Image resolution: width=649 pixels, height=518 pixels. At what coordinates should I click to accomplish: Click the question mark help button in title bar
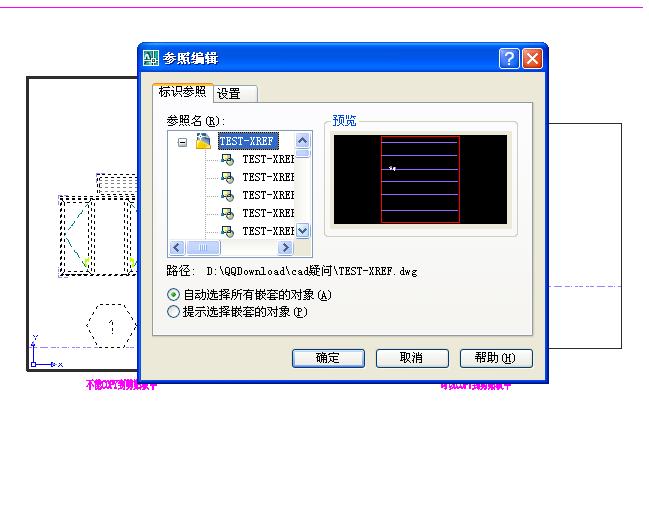[509, 58]
